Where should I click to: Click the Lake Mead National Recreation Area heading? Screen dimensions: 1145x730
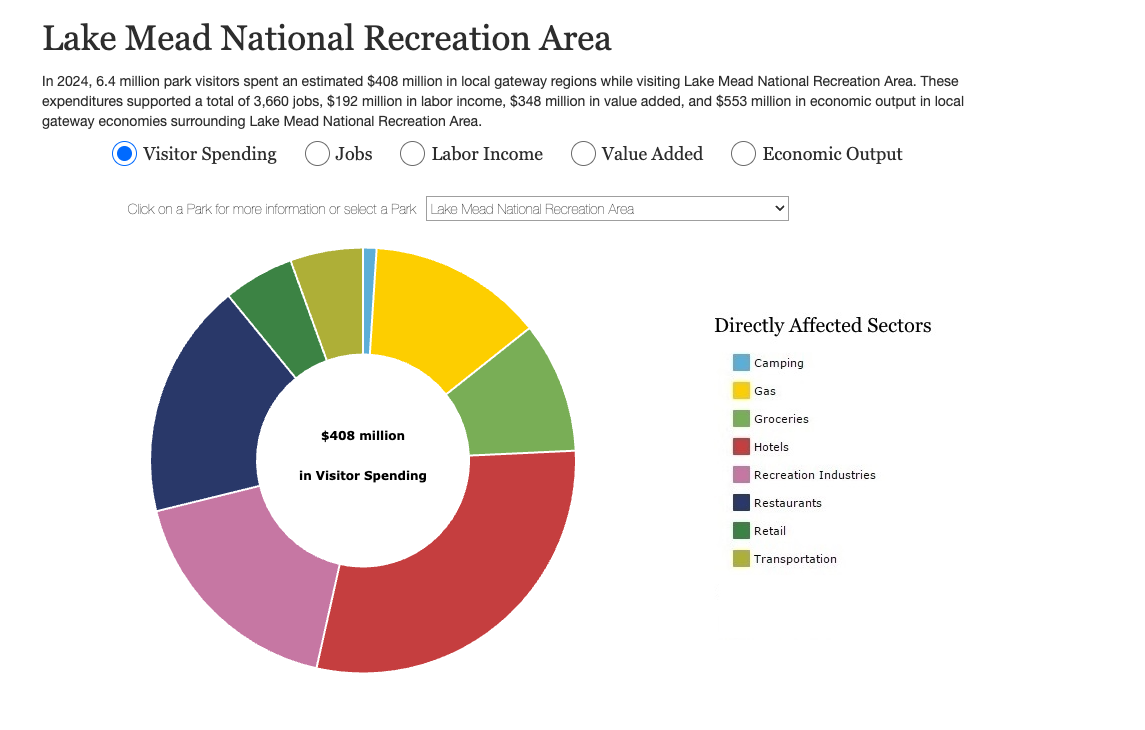tap(326, 38)
